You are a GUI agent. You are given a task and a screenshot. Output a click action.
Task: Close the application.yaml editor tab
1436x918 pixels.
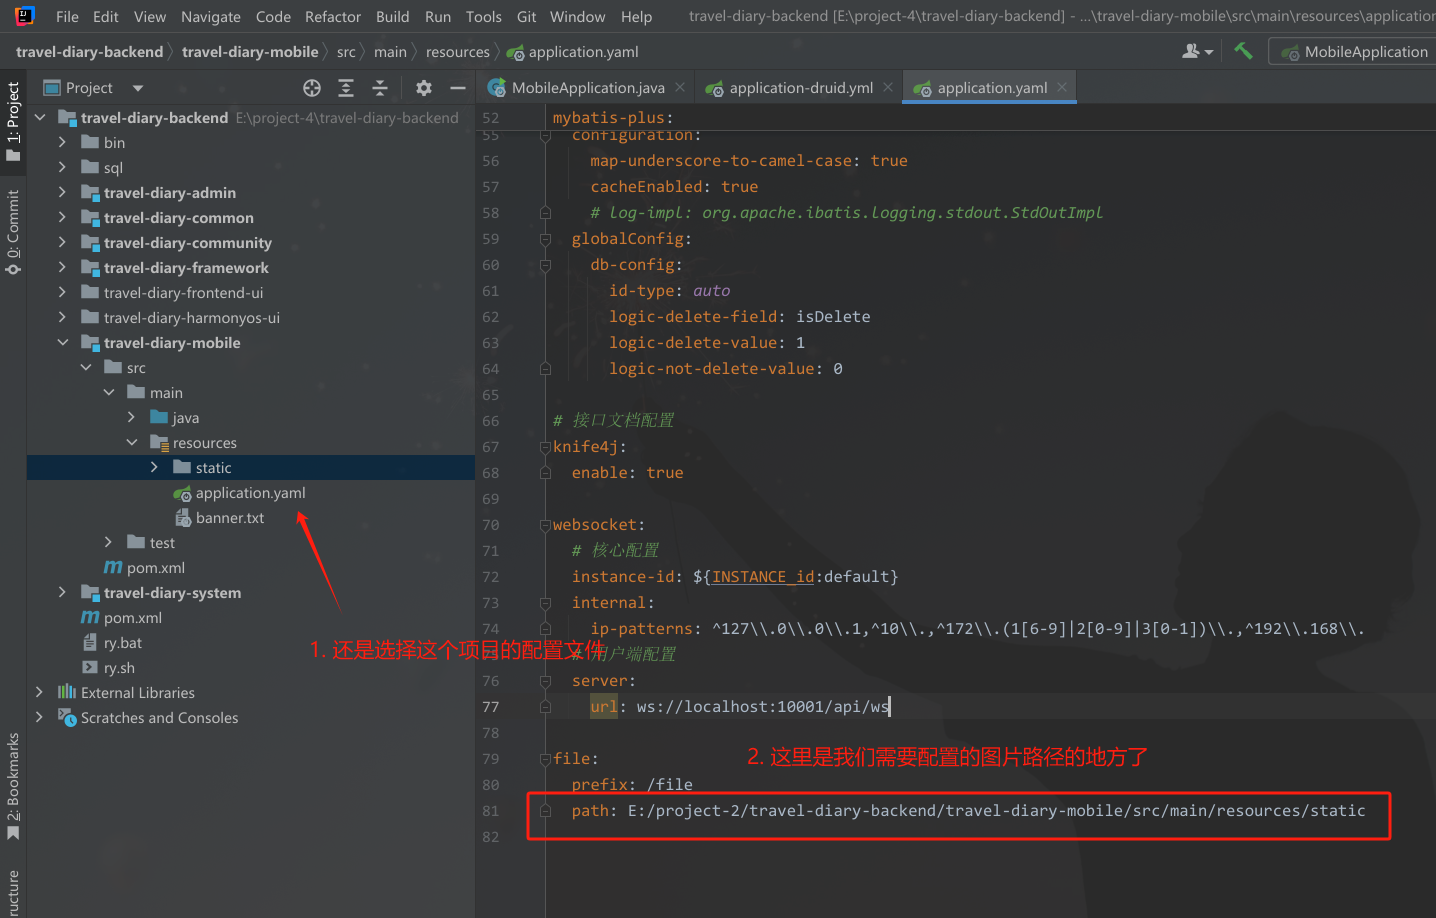click(1062, 87)
